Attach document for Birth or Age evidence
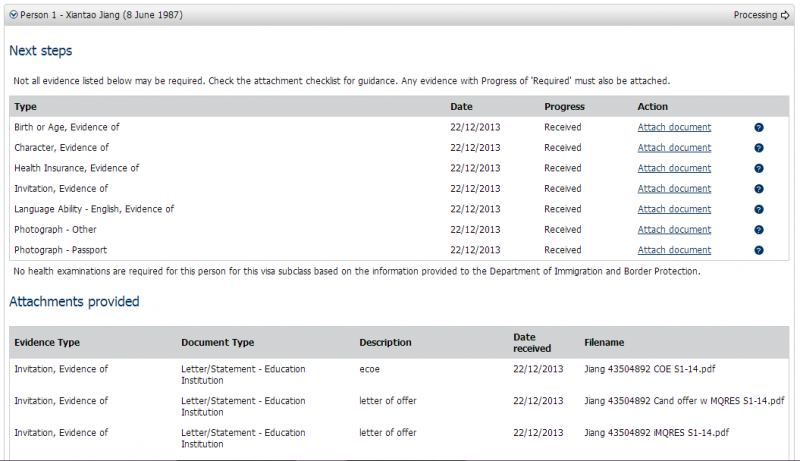This screenshot has height=461, width=800. (674, 127)
